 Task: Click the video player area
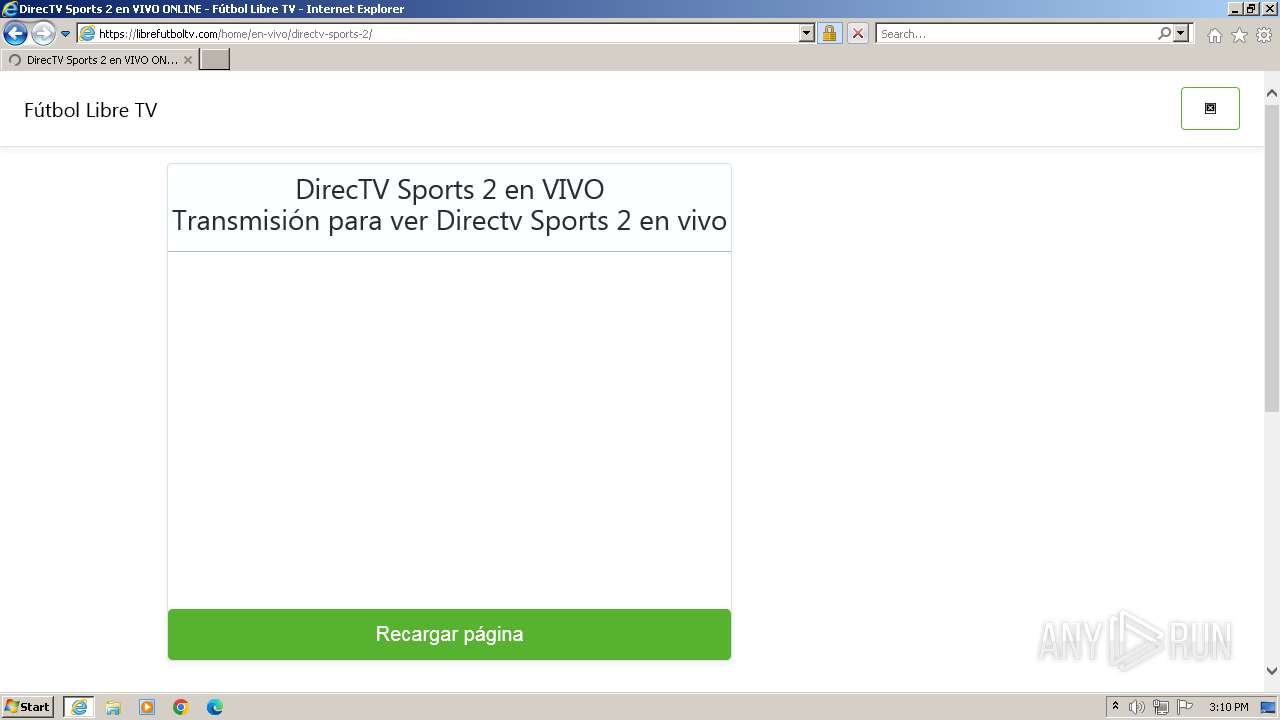tap(449, 430)
